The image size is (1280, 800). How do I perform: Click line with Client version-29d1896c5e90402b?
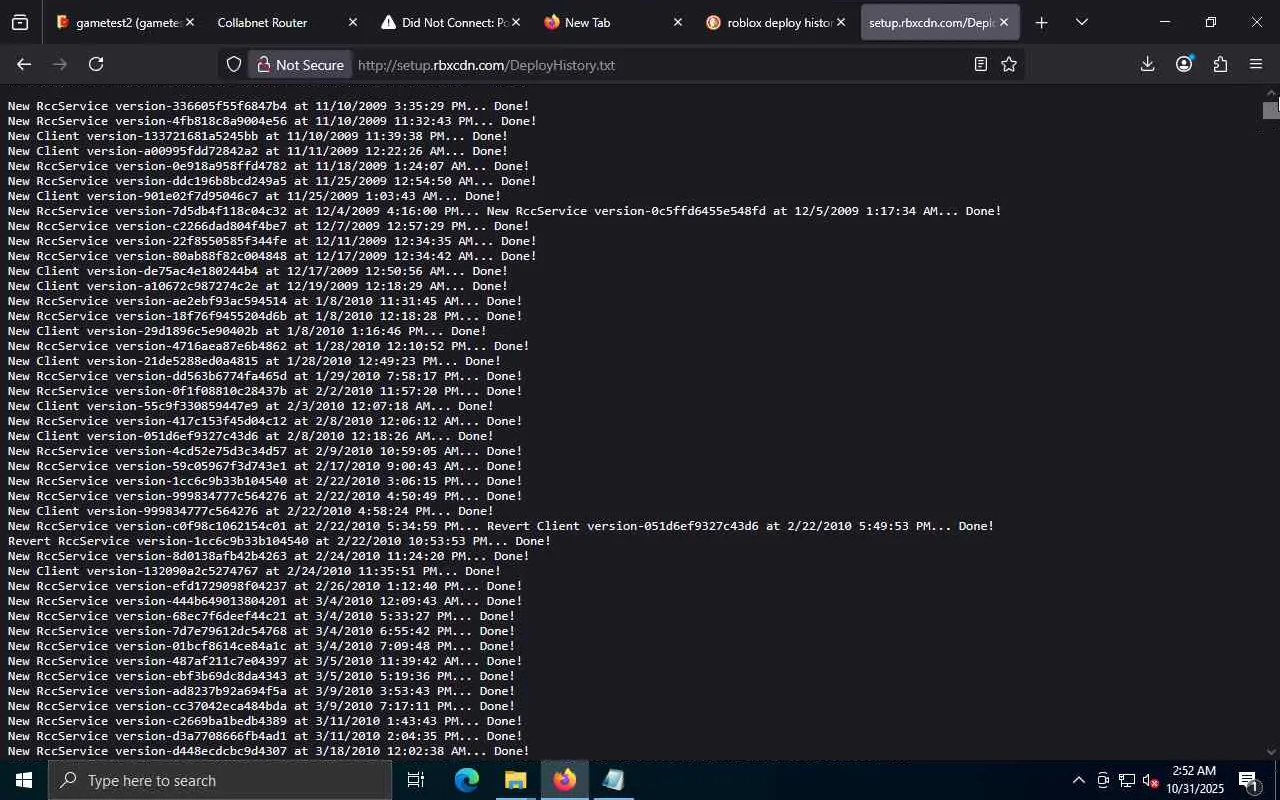click(248, 331)
